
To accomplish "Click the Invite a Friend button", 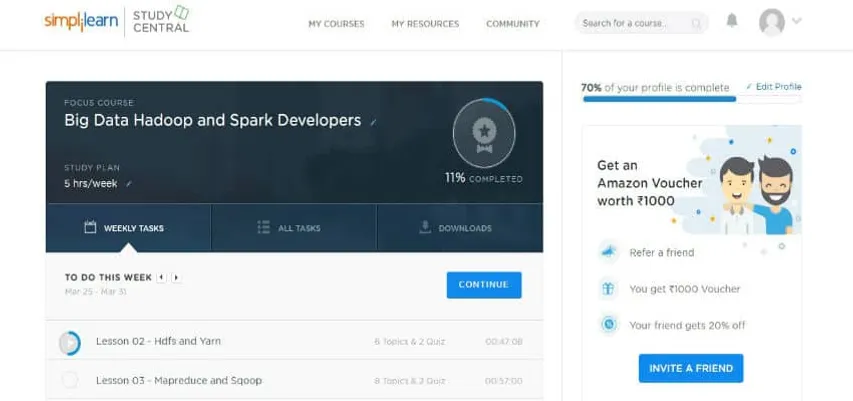I will coord(691,368).
